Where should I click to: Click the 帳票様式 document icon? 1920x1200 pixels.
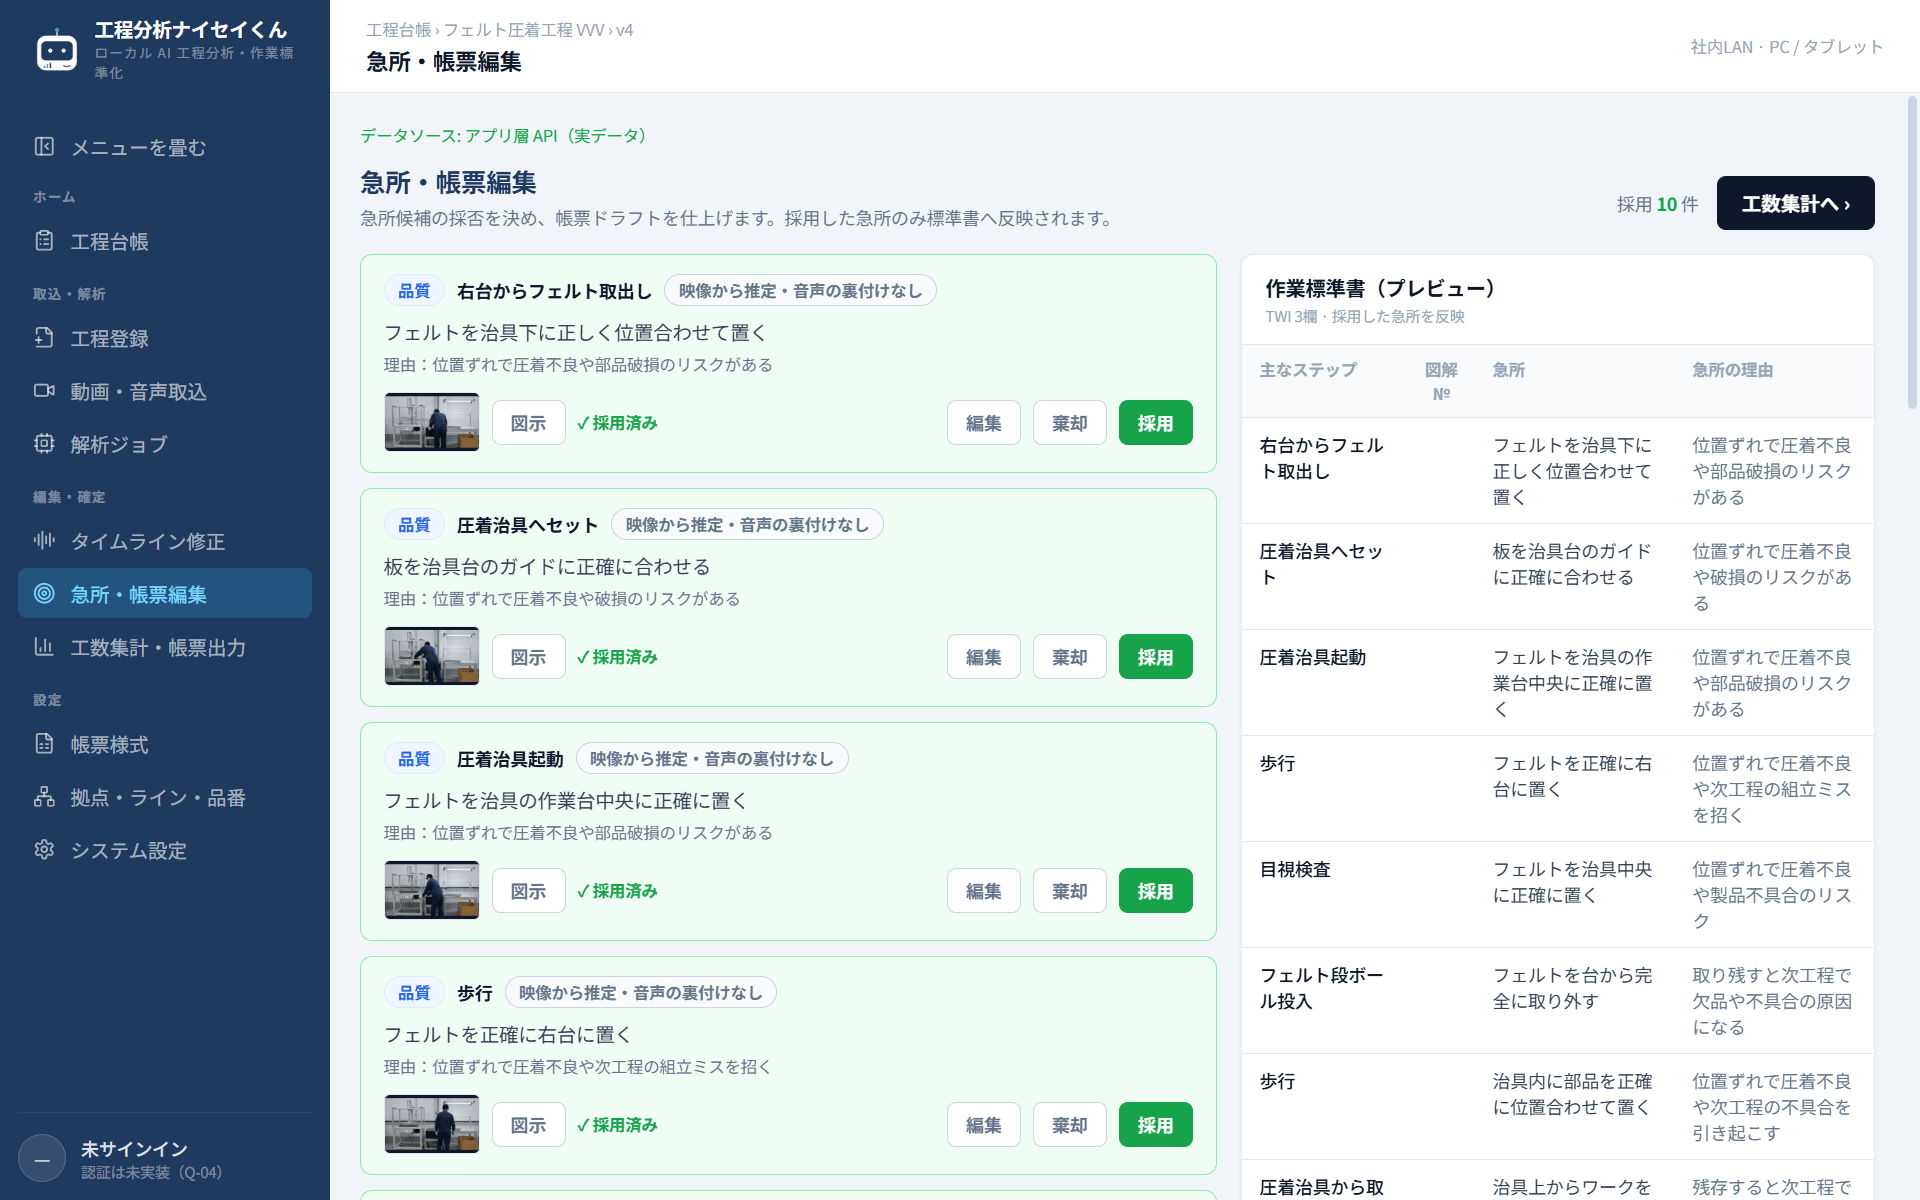44,744
